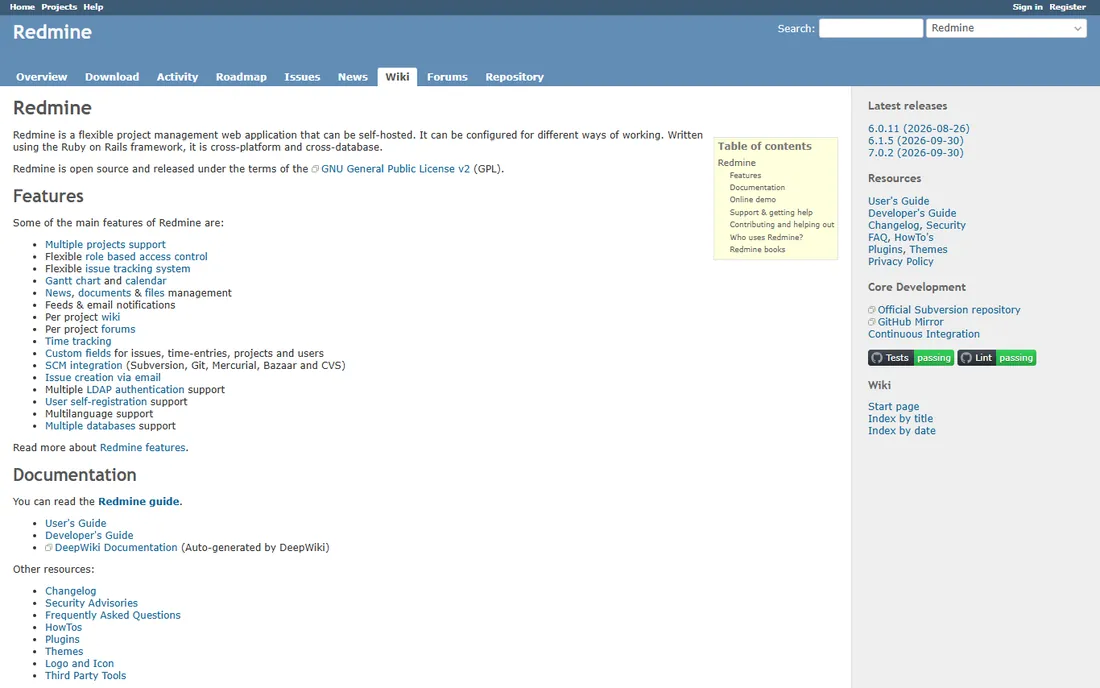Open the Repository tab
Screen dimensions: 1100x688
514,77
